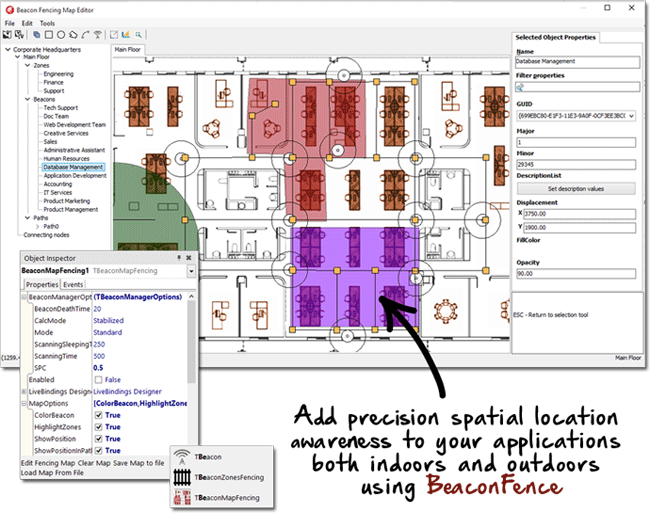Click the filter properties search icon
The image size is (650, 513).
pyautogui.click(x=520, y=87)
